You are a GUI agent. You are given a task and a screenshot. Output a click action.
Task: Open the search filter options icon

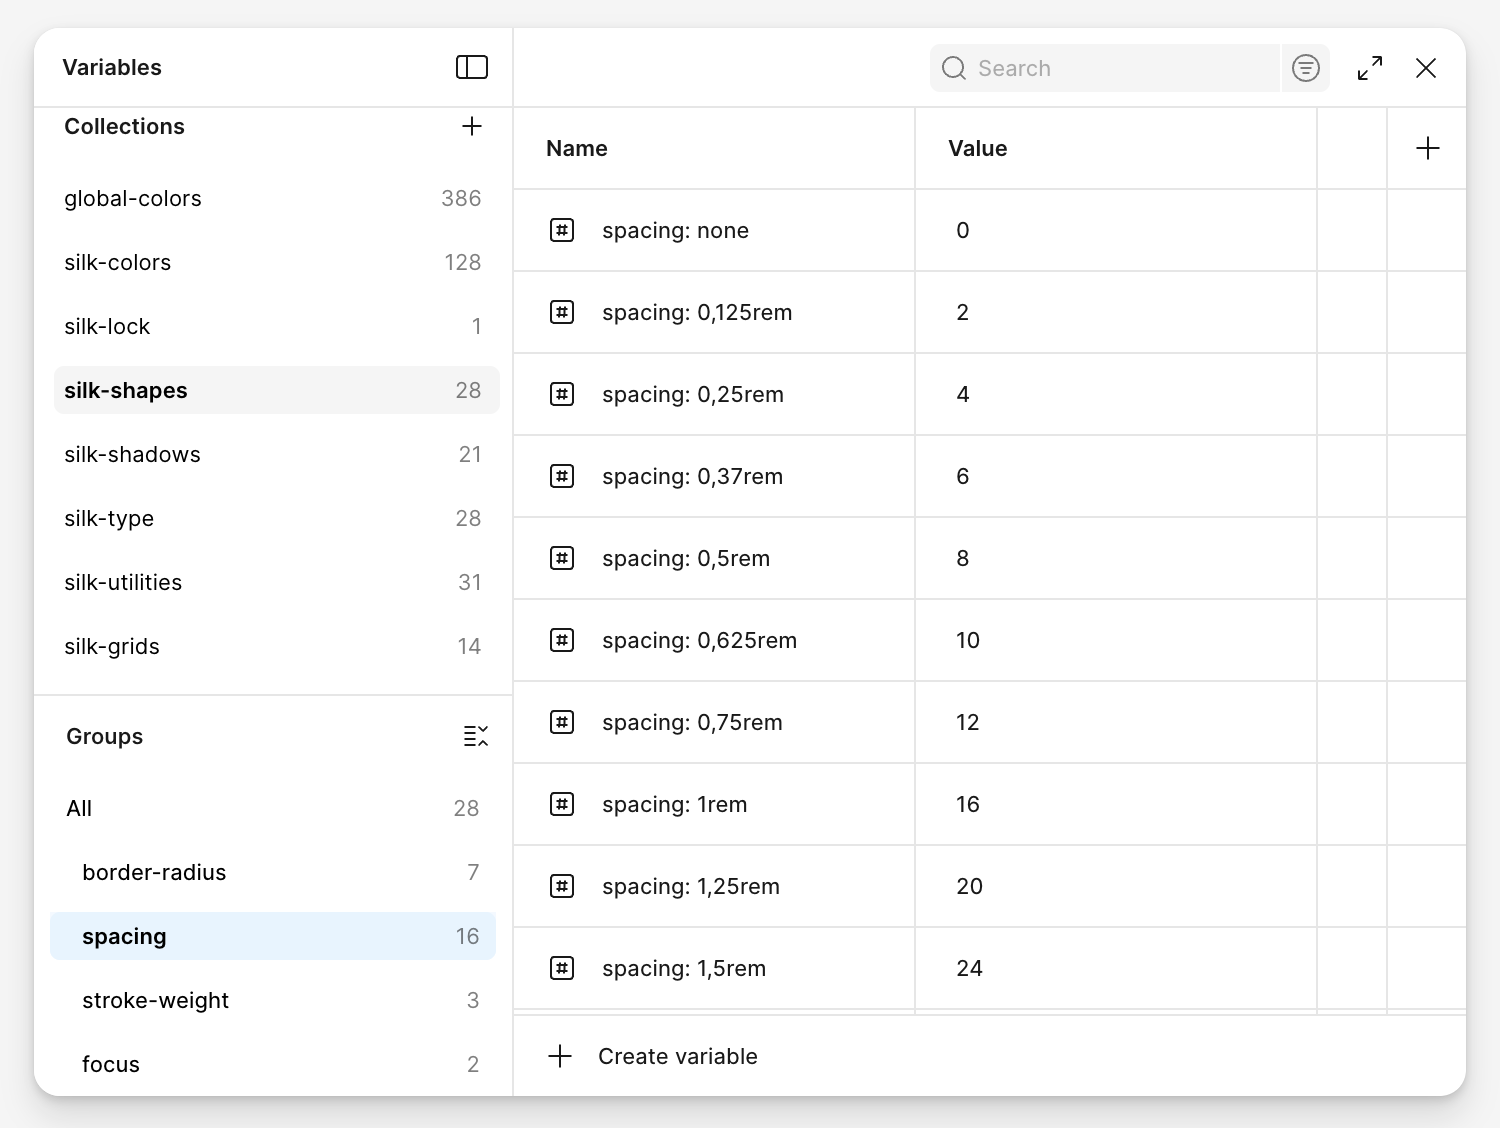[x=1305, y=68]
